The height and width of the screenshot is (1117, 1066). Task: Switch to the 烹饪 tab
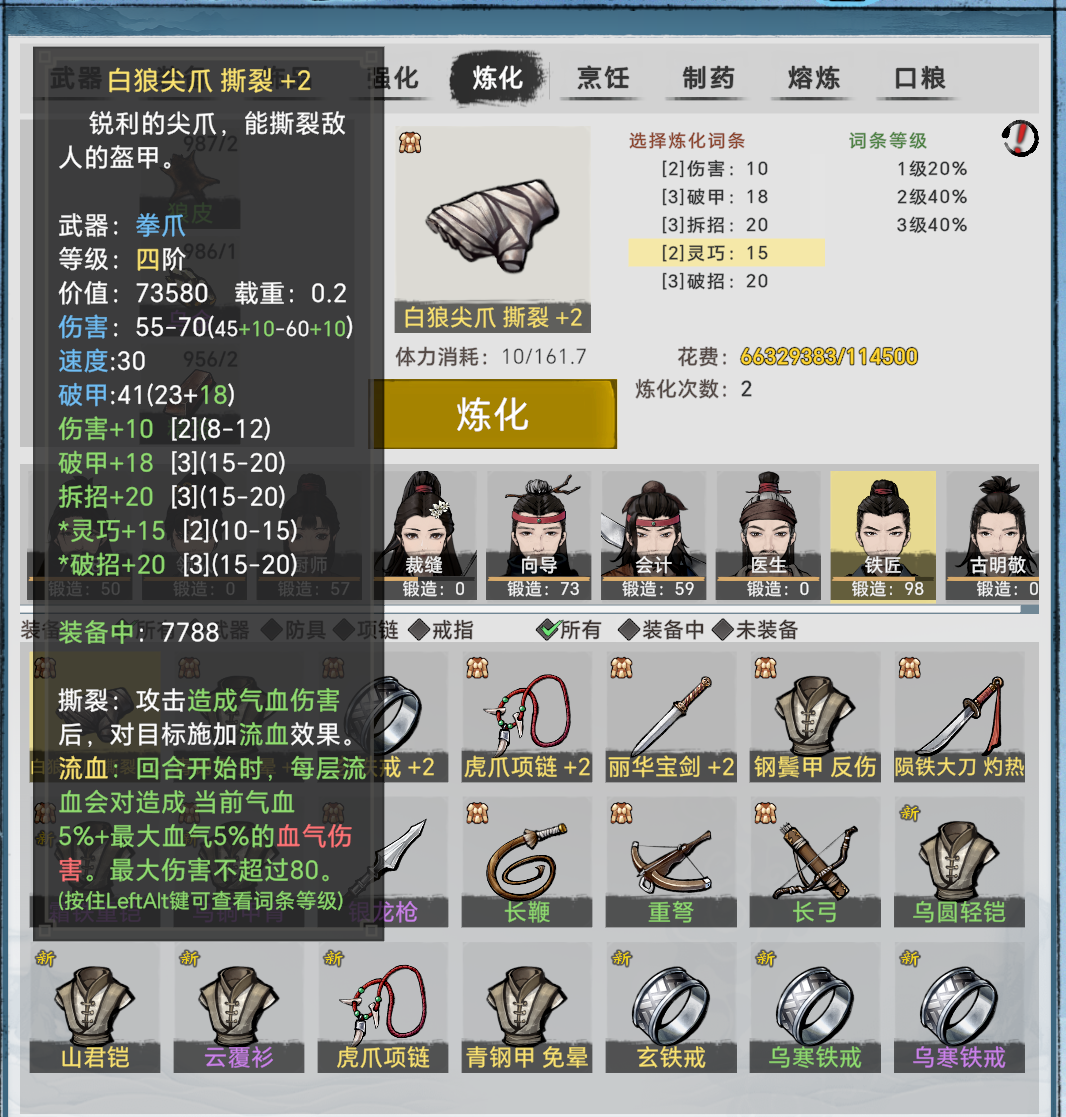(x=603, y=78)
